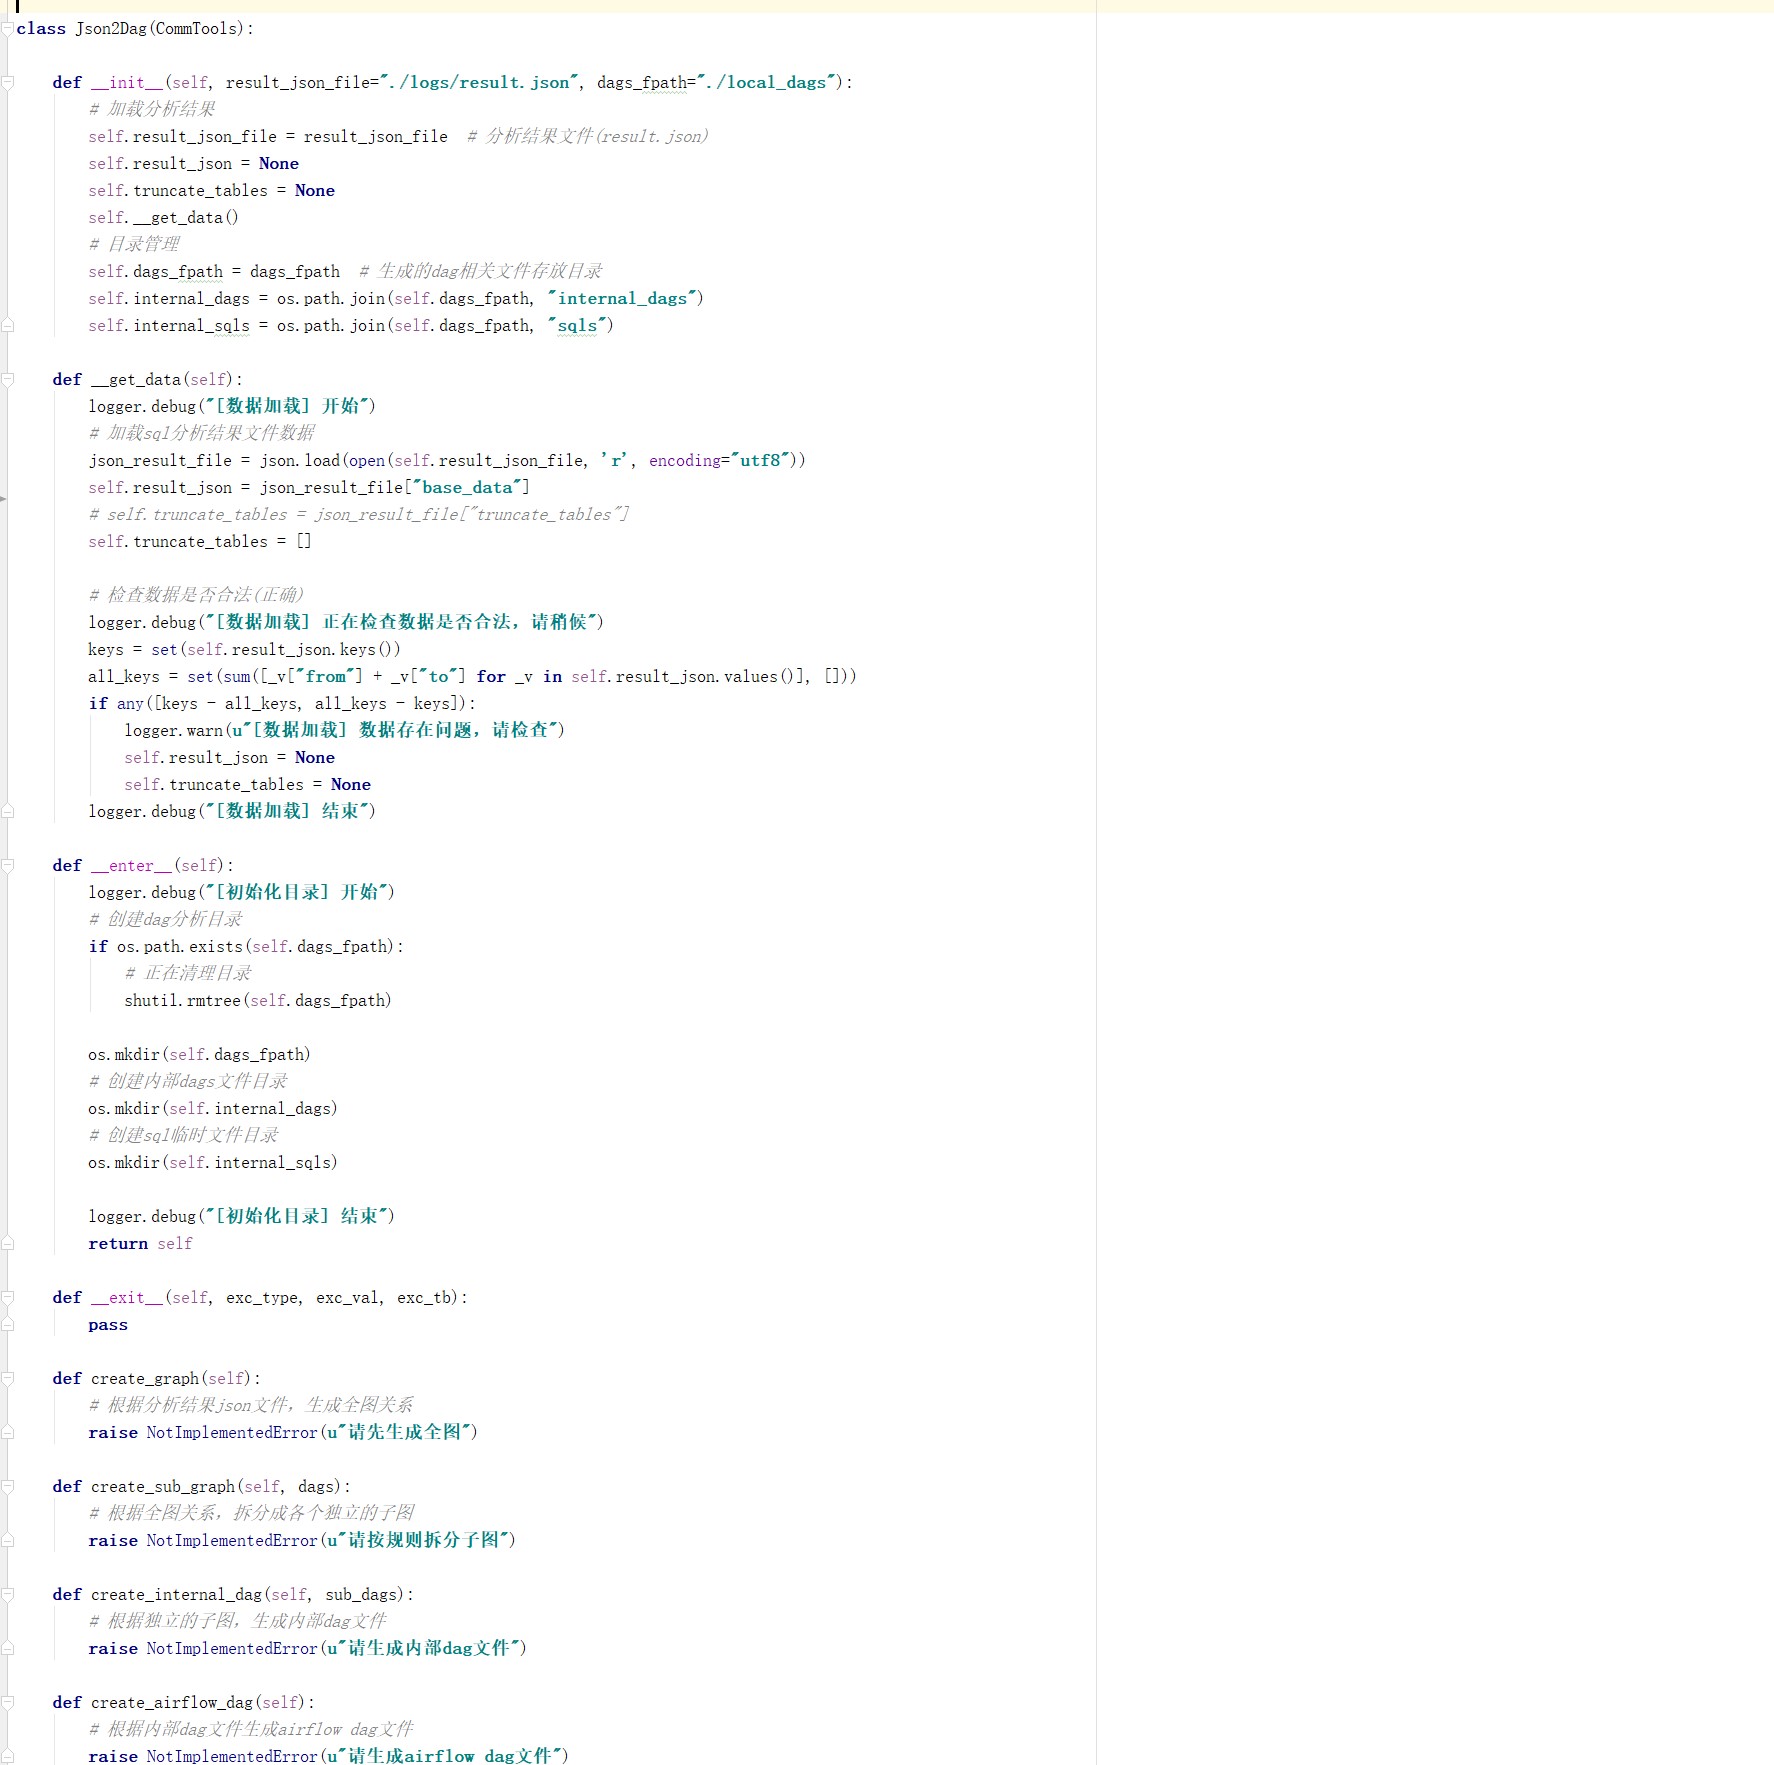Click the class name Json2Dag

(x=111, y=28)
